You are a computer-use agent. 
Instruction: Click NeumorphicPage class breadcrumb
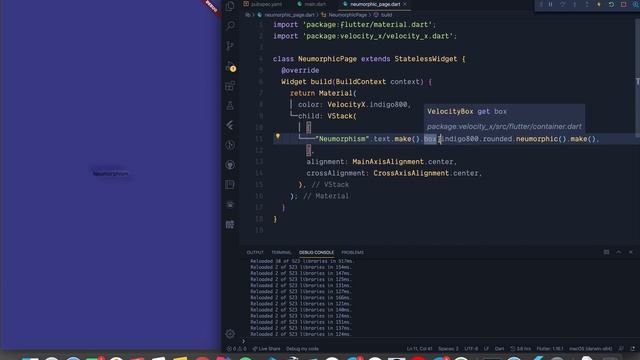coord(344,15)
